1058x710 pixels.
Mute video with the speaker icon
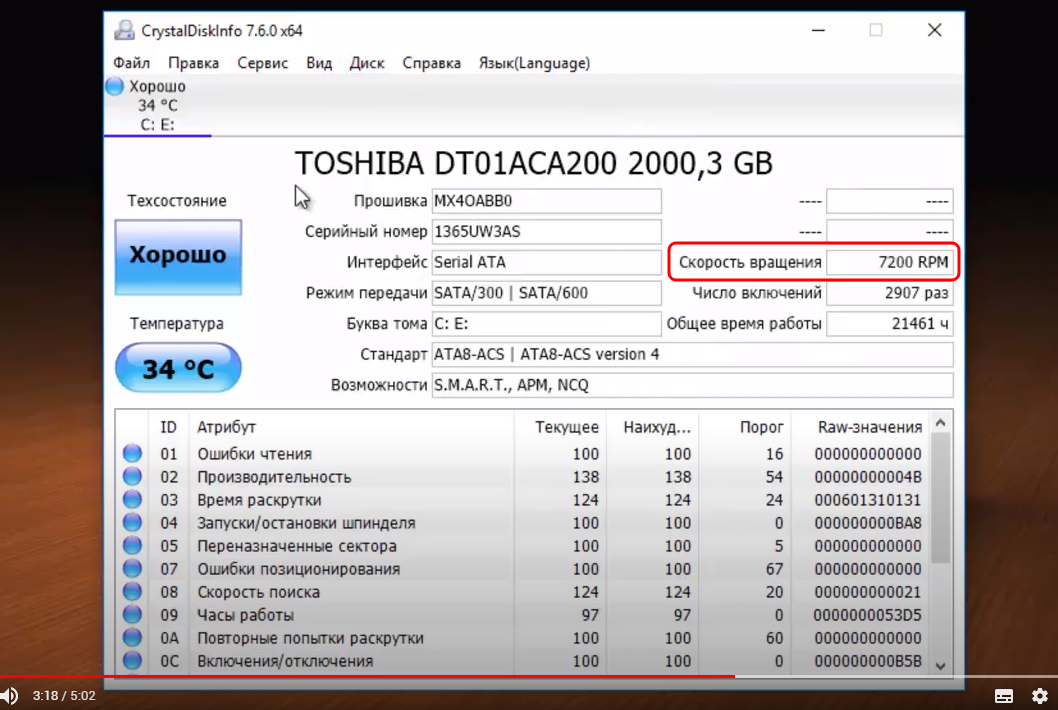click(9, 695)
